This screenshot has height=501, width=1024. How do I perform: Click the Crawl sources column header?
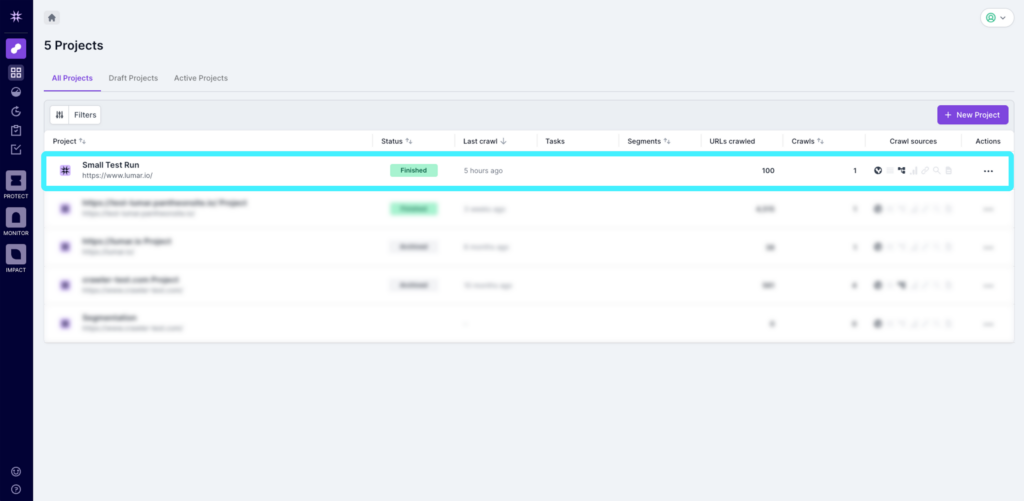[x=913, y=141]
